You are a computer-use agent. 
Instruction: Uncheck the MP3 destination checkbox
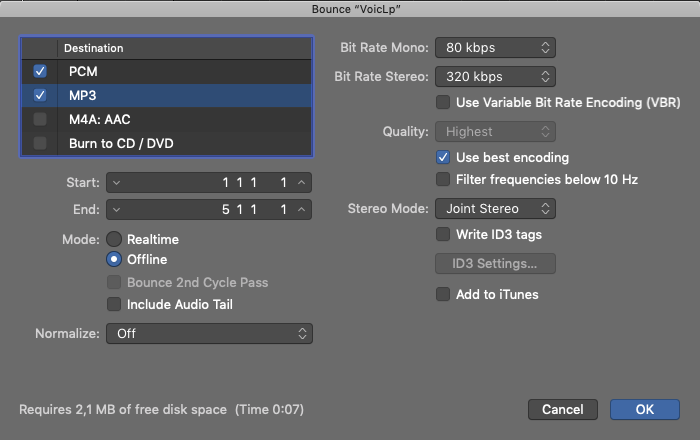coord(40,96)
